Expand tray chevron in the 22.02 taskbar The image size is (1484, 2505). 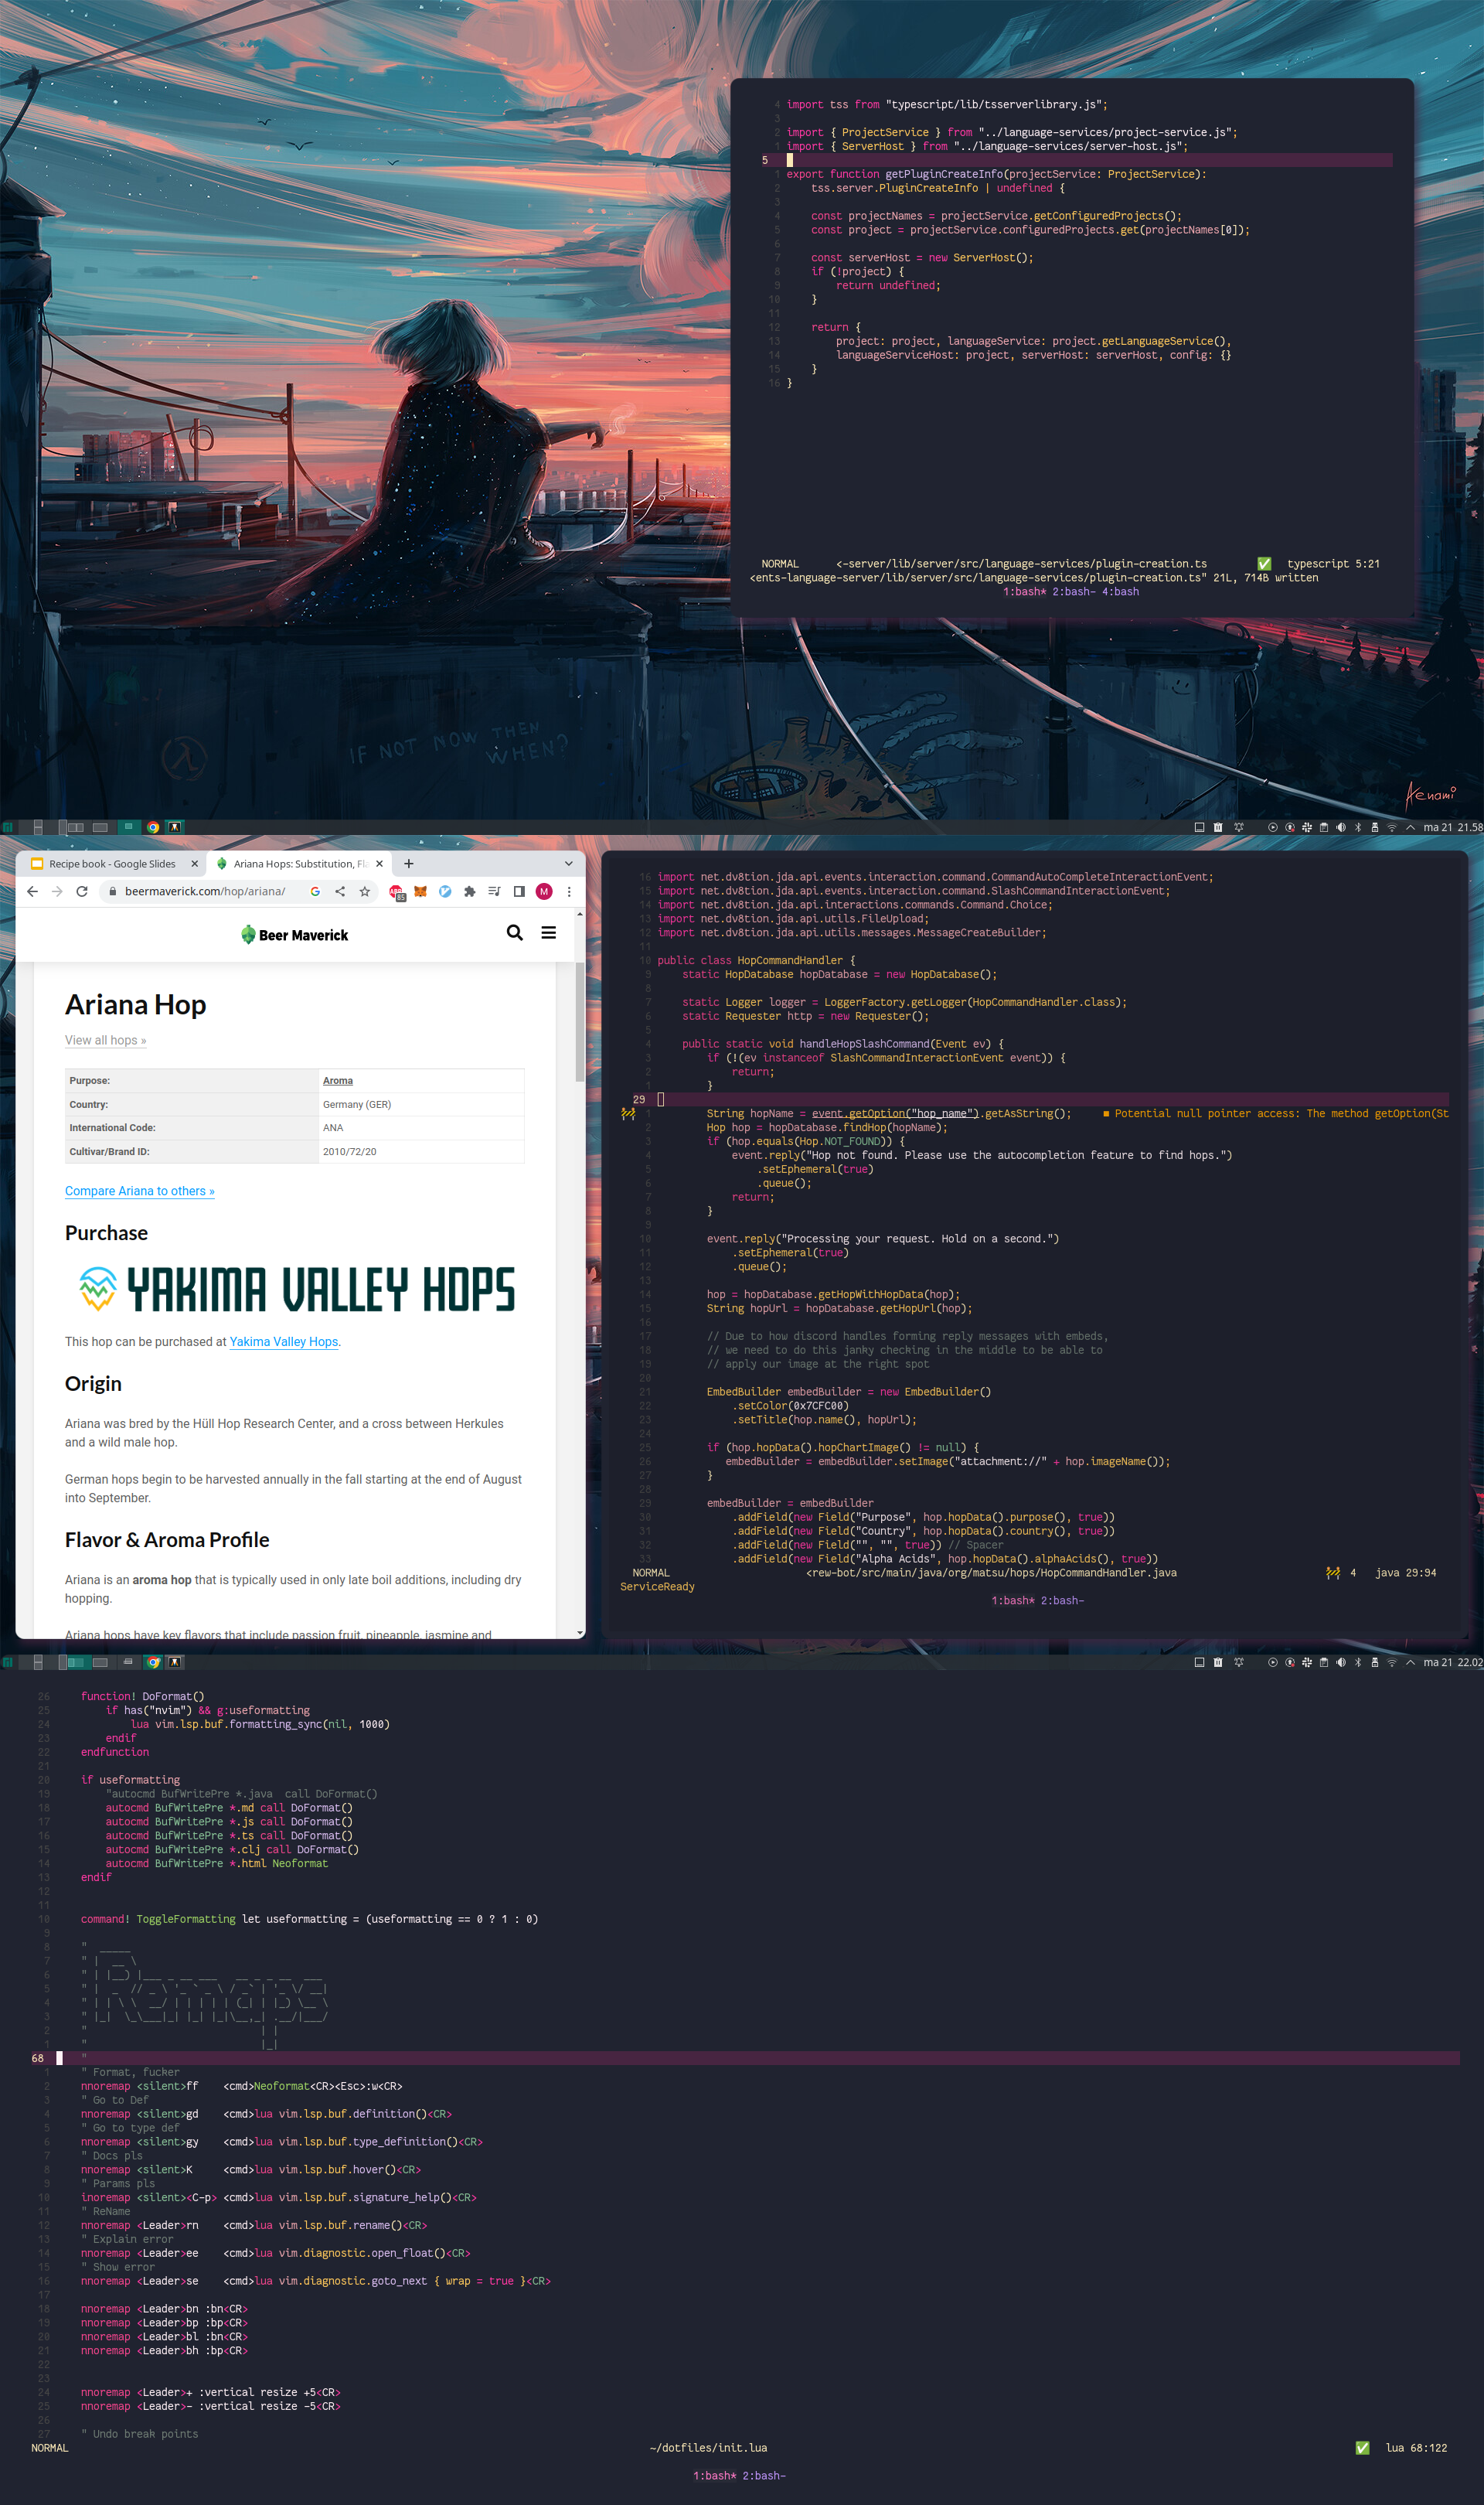point(1410,1662)
